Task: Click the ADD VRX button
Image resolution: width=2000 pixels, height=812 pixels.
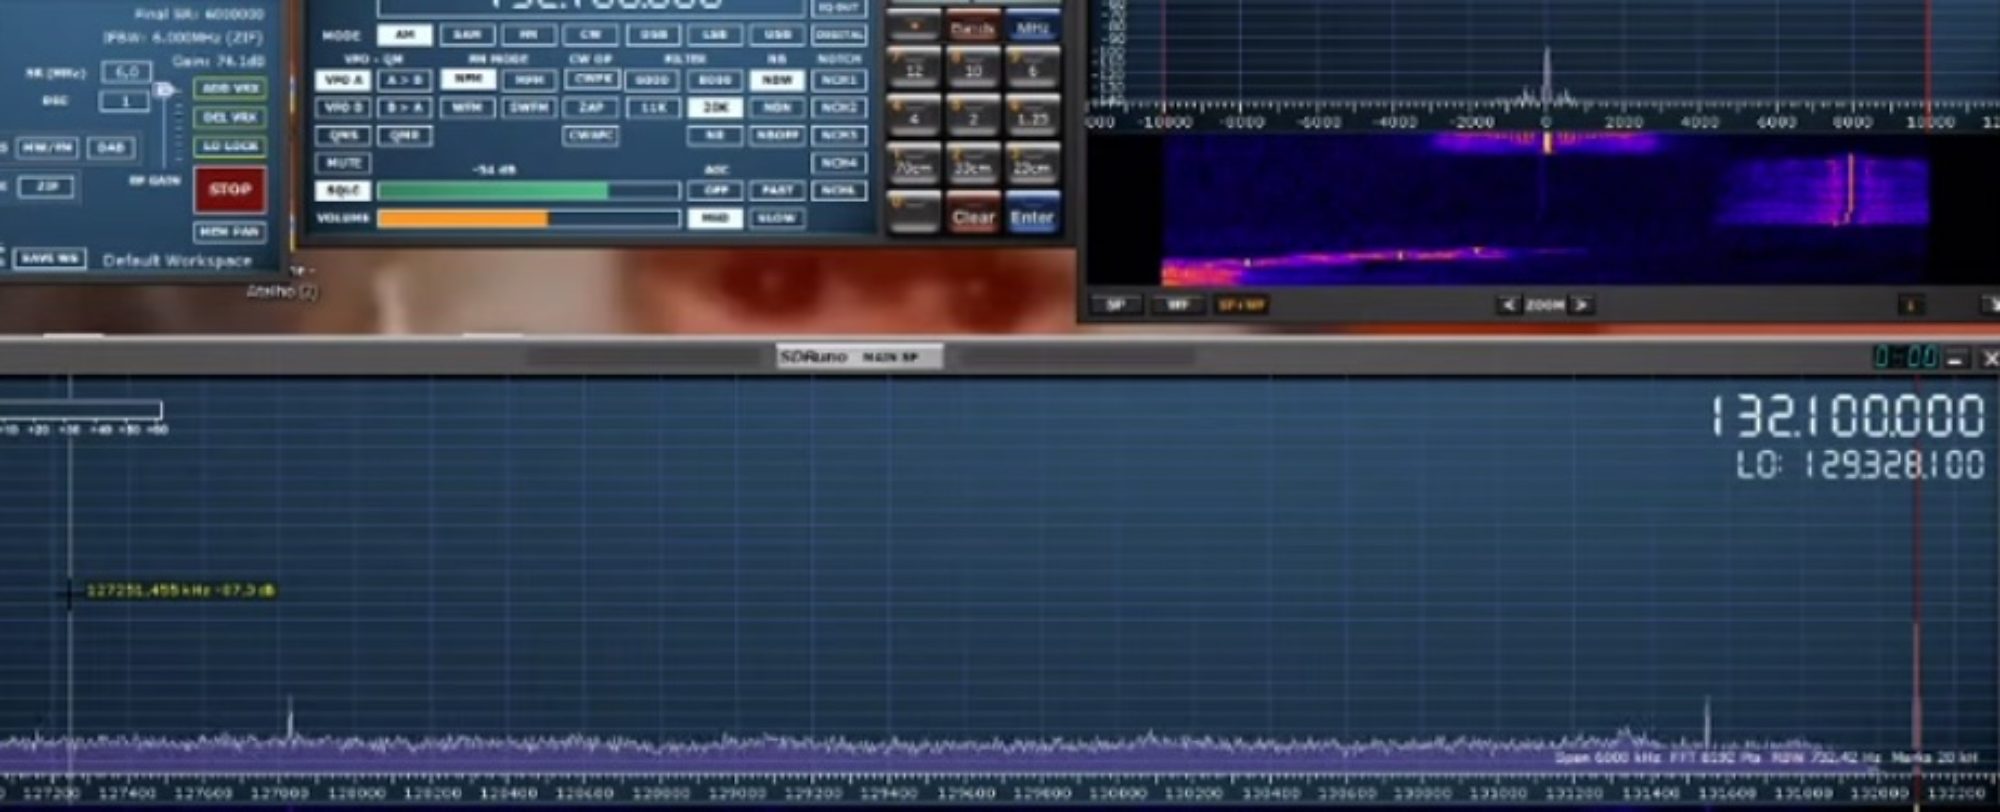Action: (x=230, y=88)
